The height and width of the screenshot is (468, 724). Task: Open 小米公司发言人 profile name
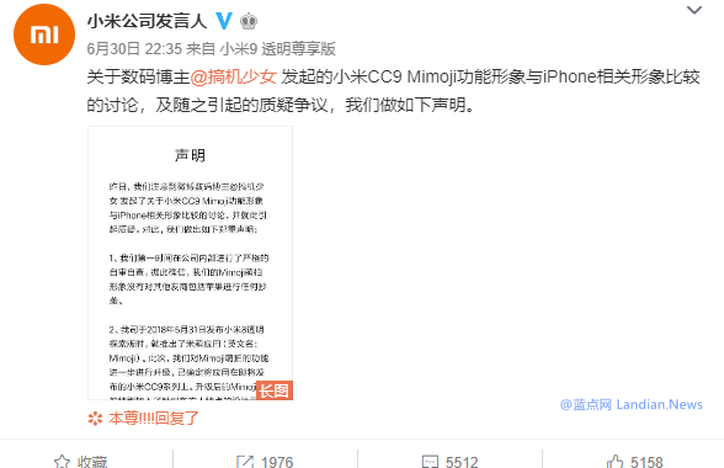(147, 21)
